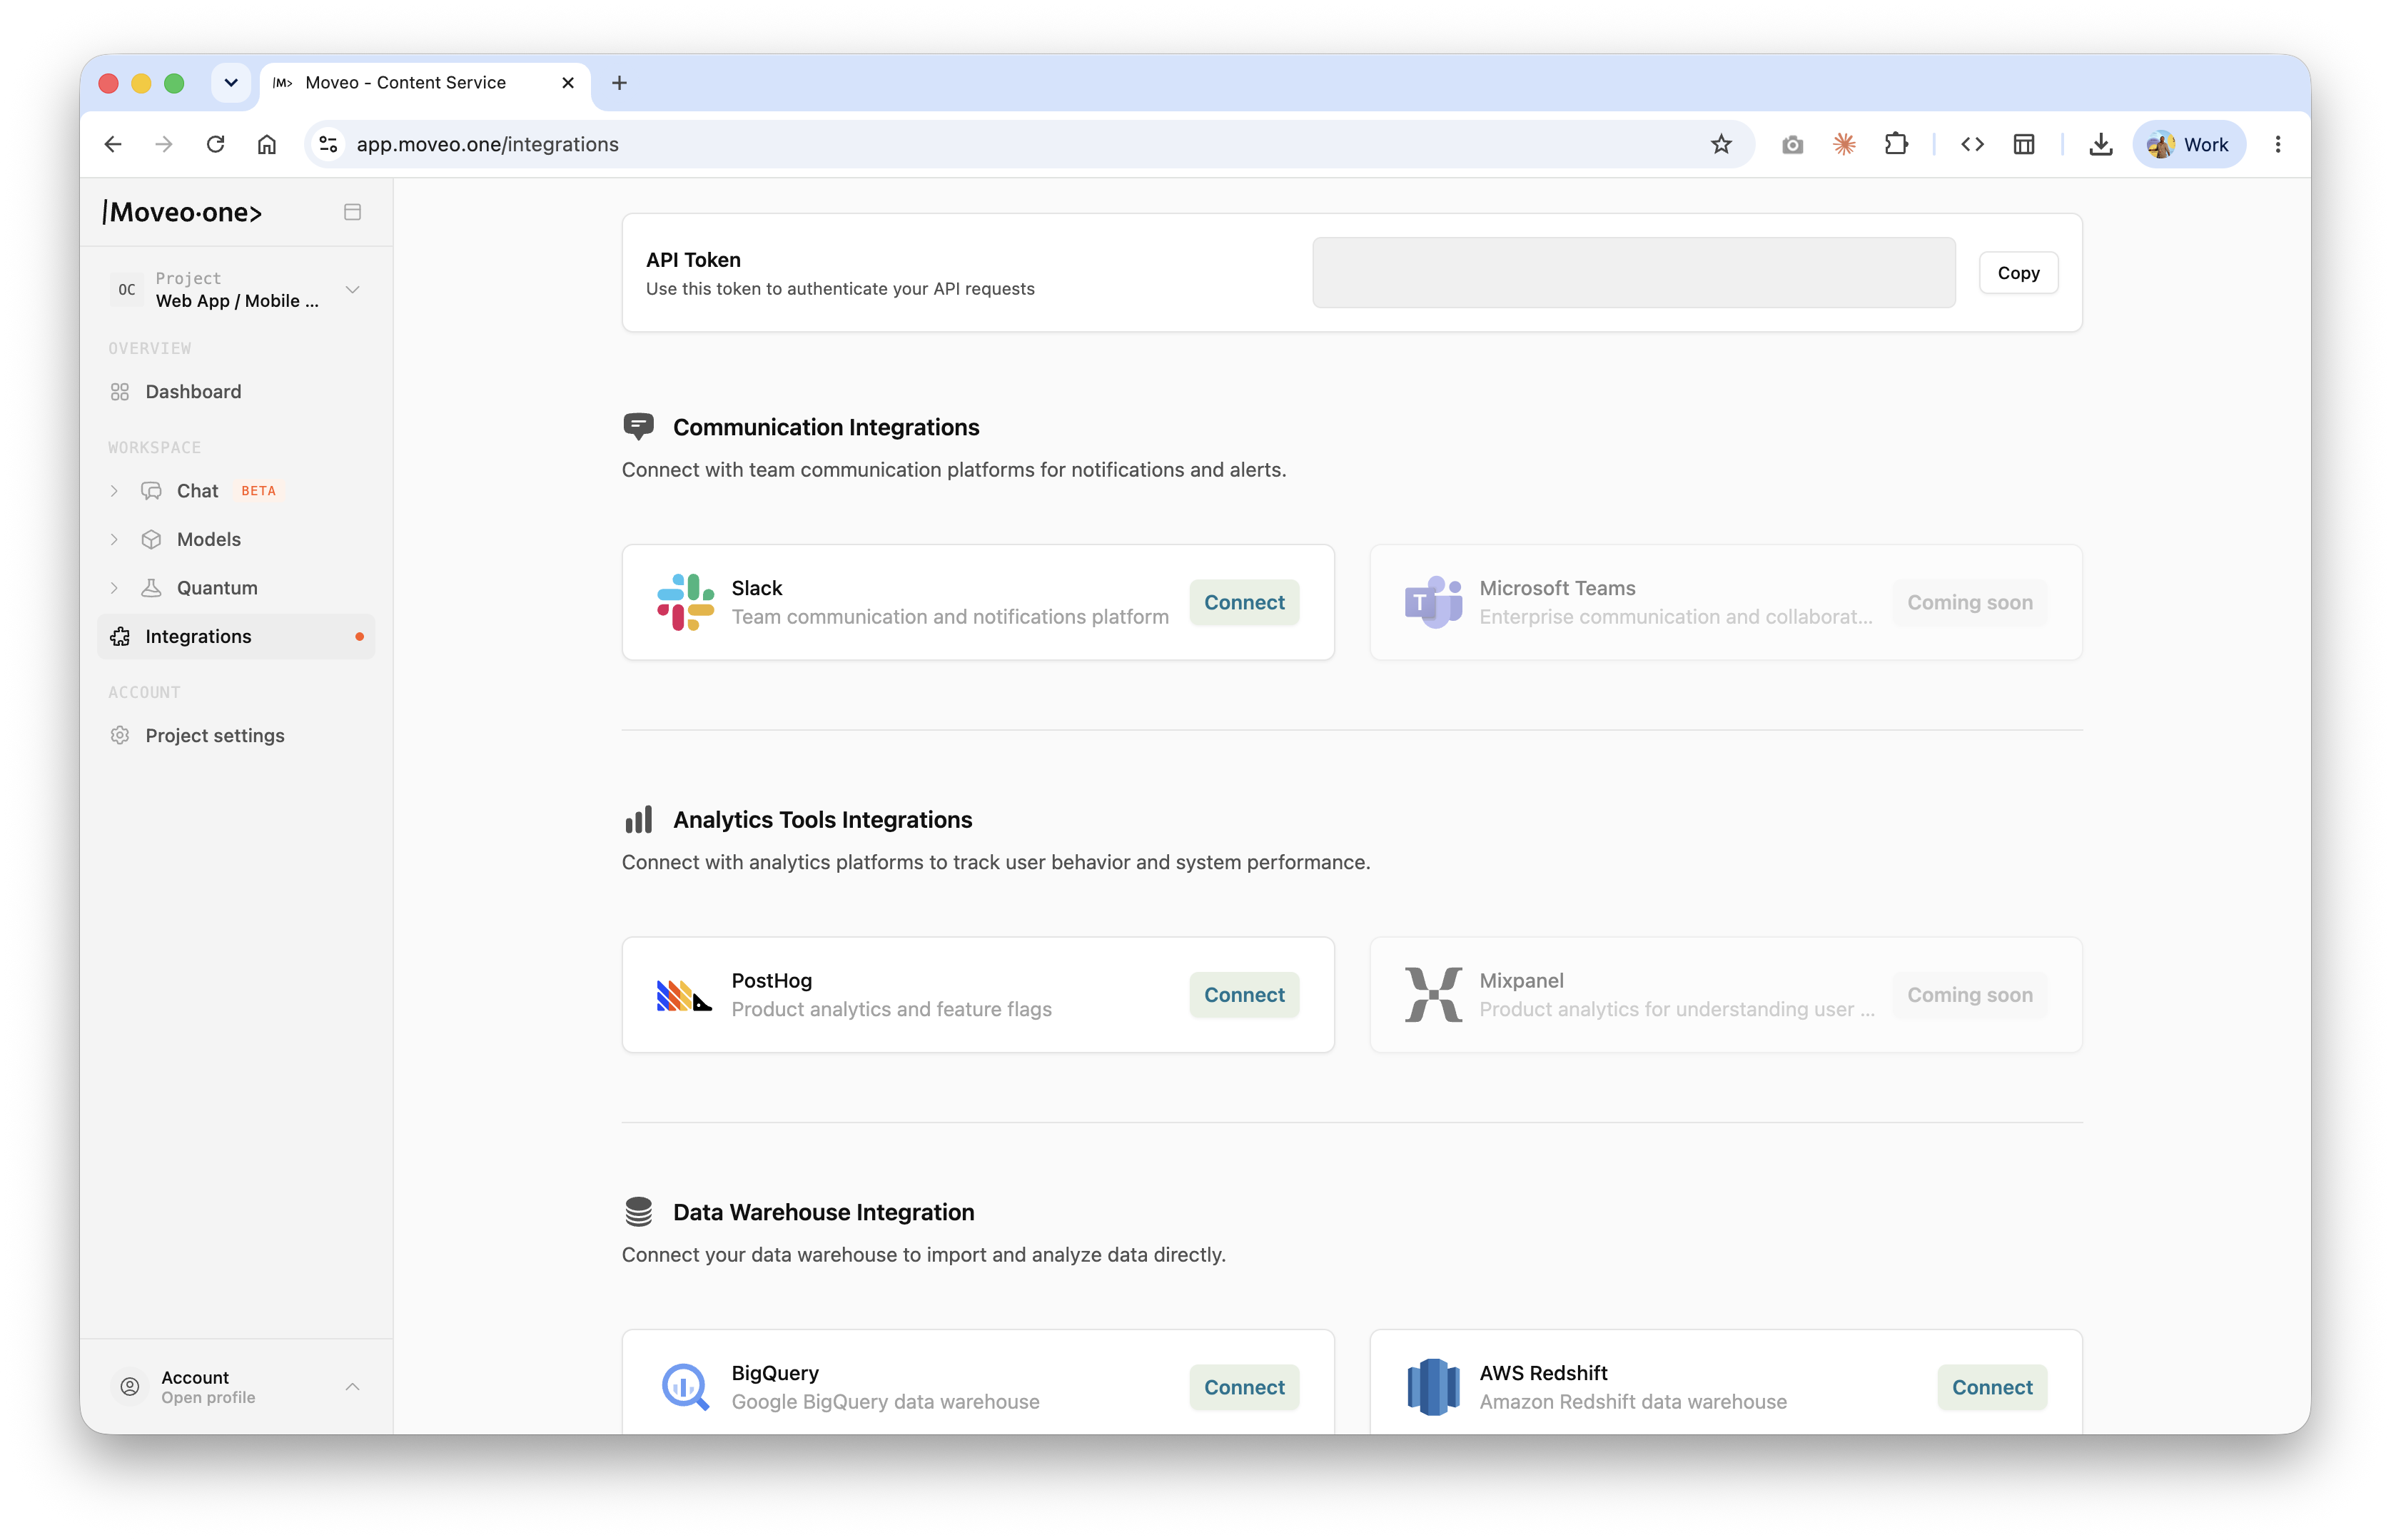Click the Chat BETA badge
The height and width of the screenshot is (1540, 2391).
[x=258, y=491]
